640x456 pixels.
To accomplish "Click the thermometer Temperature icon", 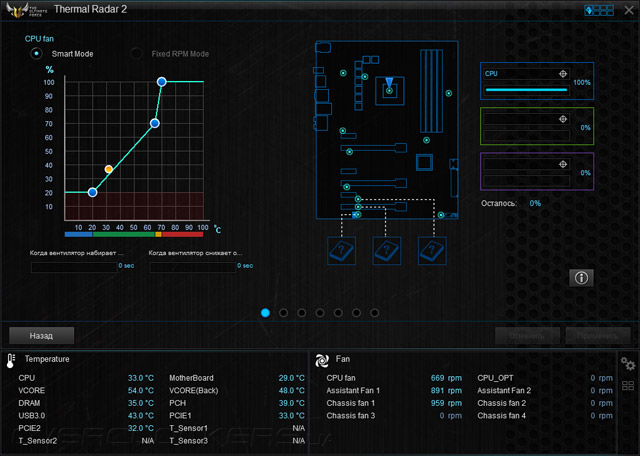I will pyautogui.click(x=11, y=361).
